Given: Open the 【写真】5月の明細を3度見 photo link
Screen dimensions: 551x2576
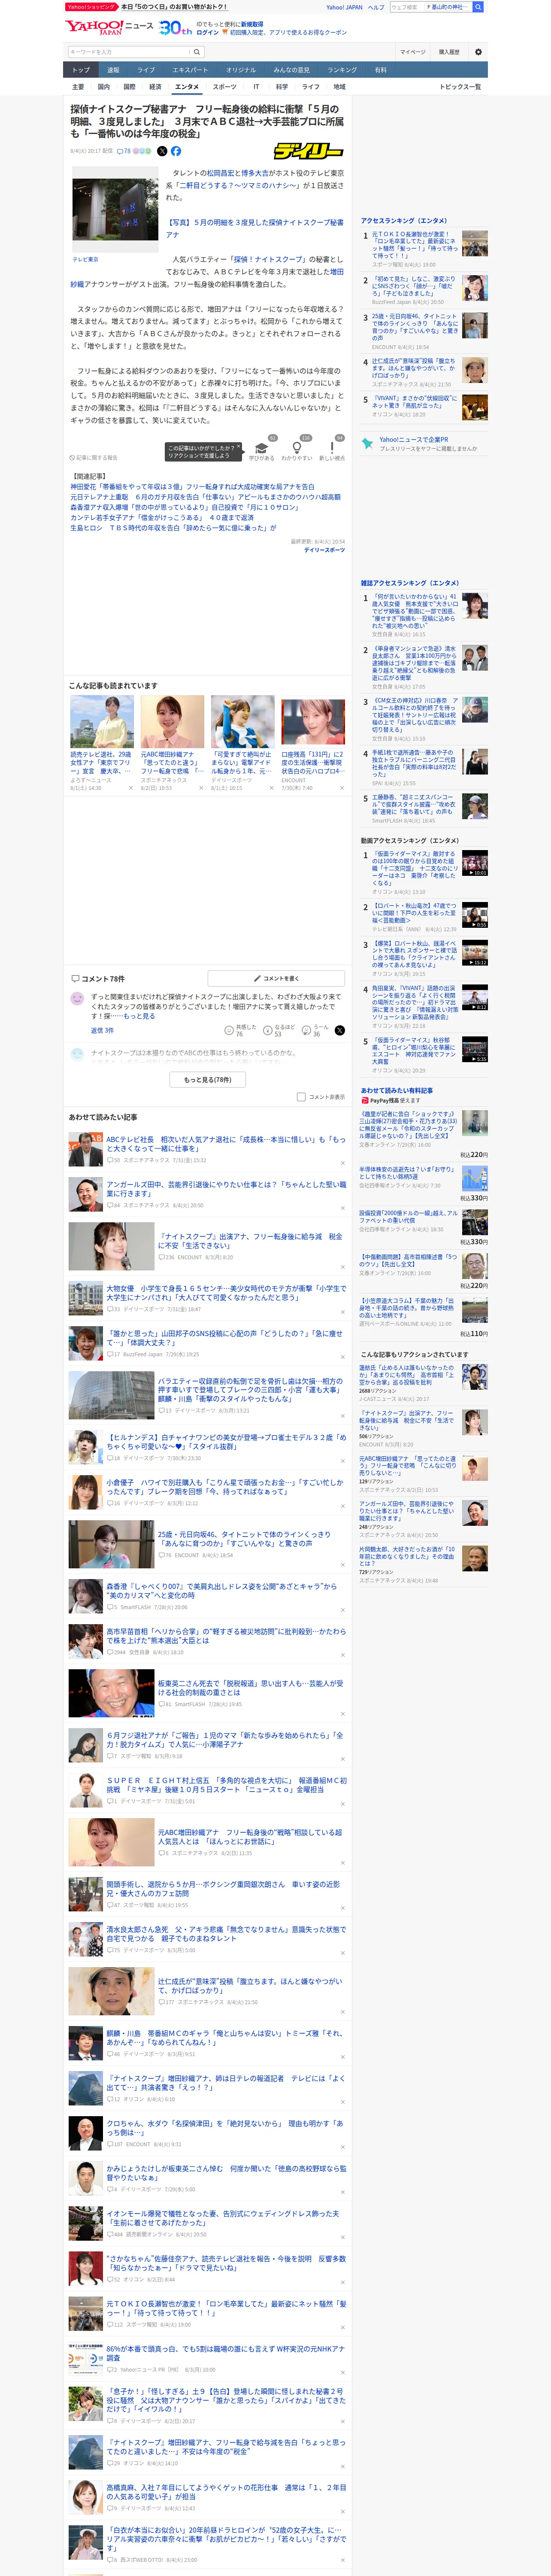Looking at the screenshot, I should pyautogui.click(x=254, y=228).
